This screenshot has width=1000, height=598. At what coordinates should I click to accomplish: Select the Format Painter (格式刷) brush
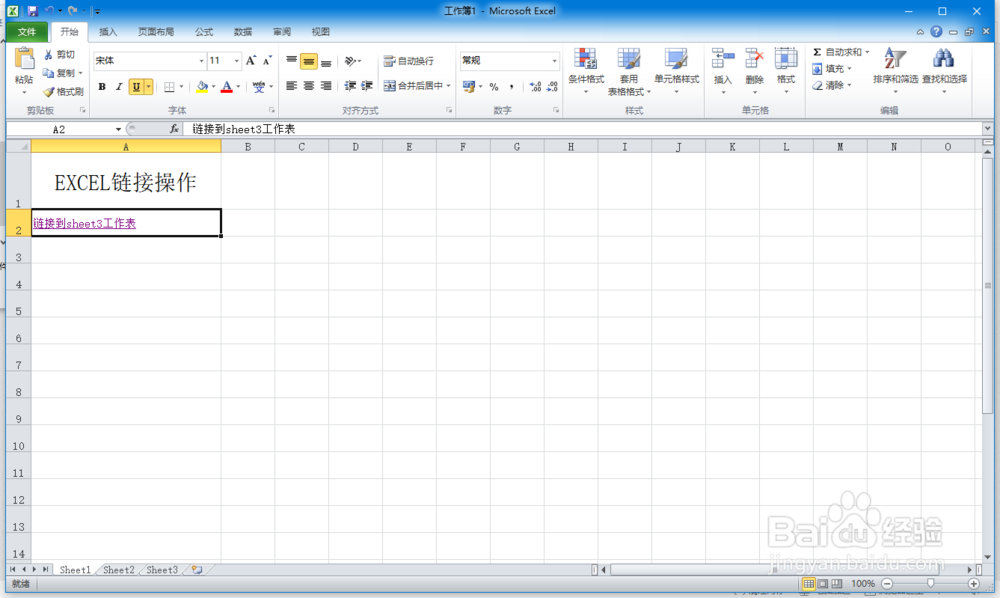(48, 92)
